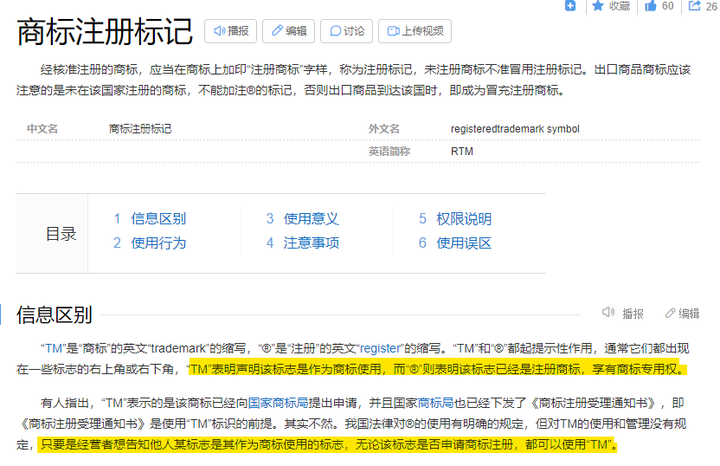Click the 上传视频 upload video button
Image resolution: width=720 pixels, height=466 pixels.
click(415, 31)
